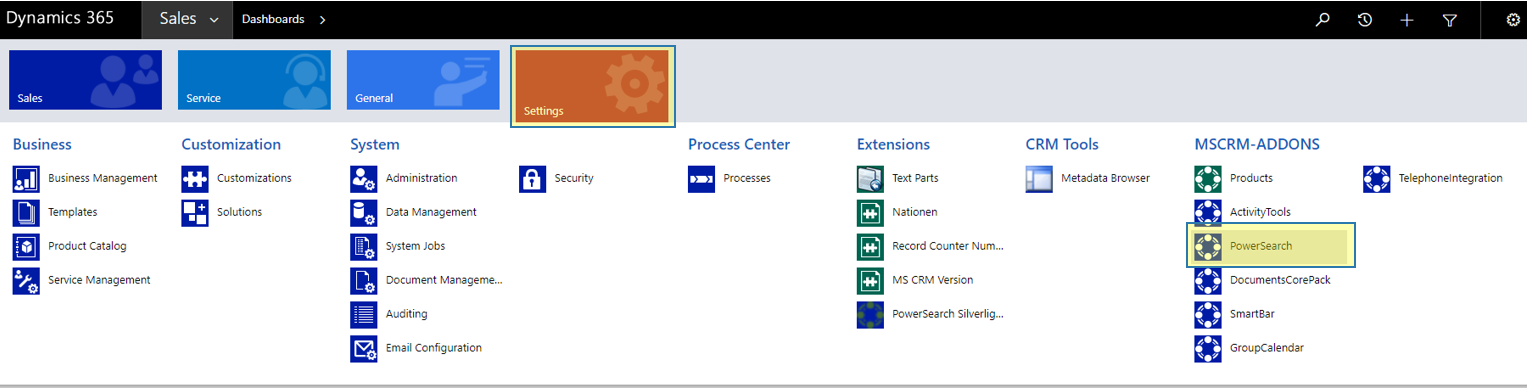
Task: Open advanced find funnel icon
Action: coord(1450,19)
